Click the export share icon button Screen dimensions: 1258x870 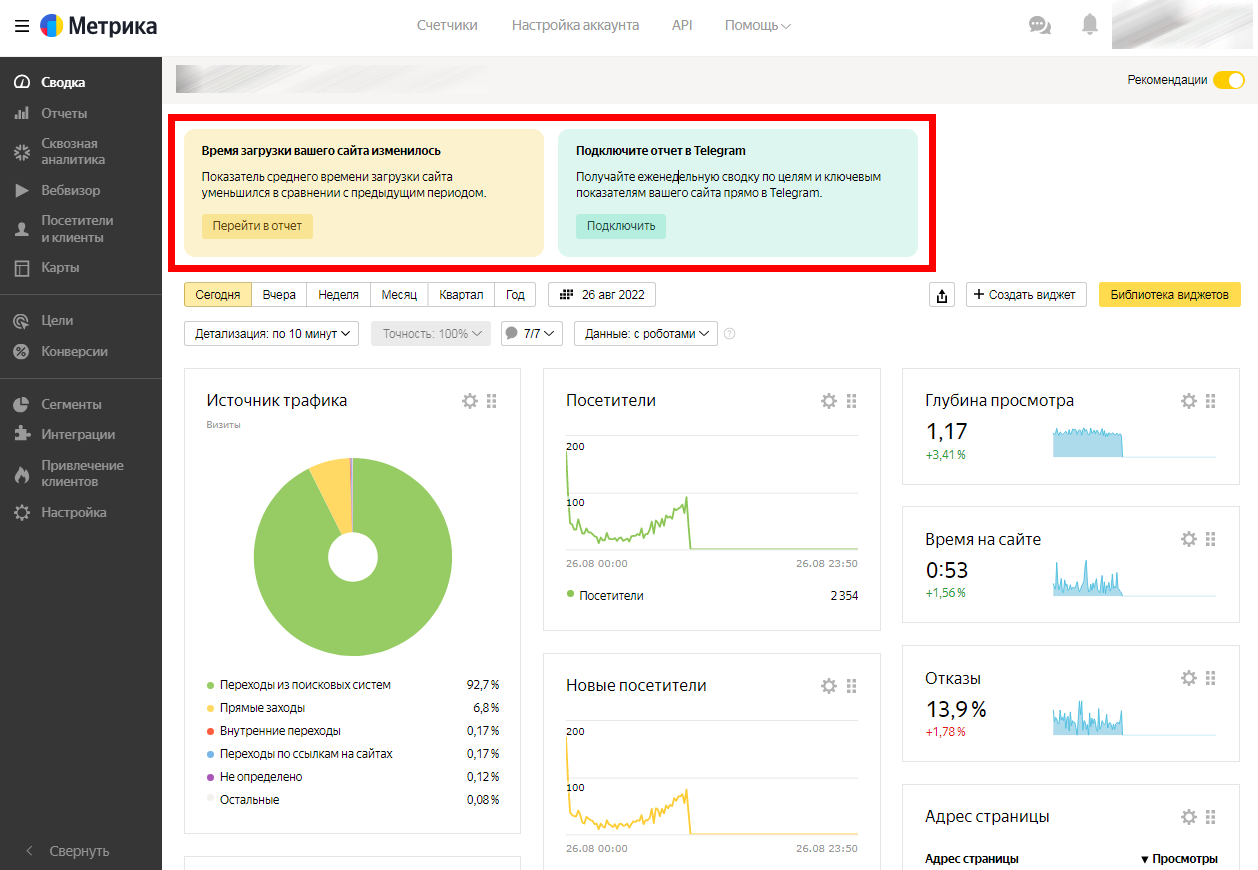pos(941,295)
